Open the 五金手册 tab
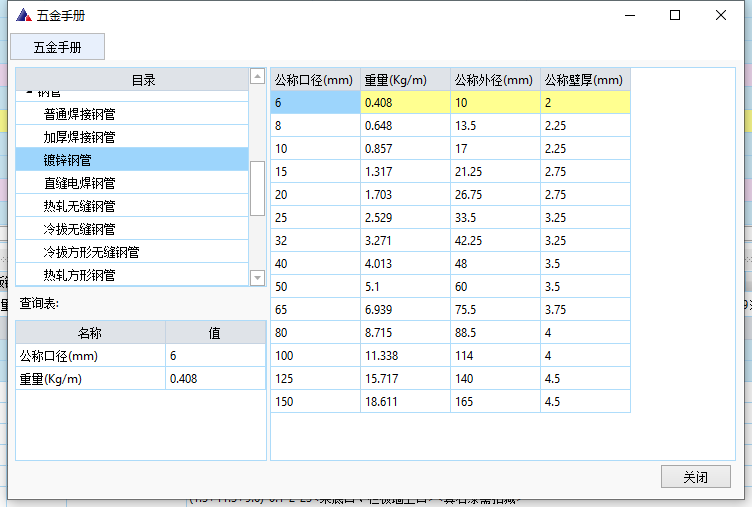Image resolution: width=752 pixels, height=507 pixels. point(58,47)
